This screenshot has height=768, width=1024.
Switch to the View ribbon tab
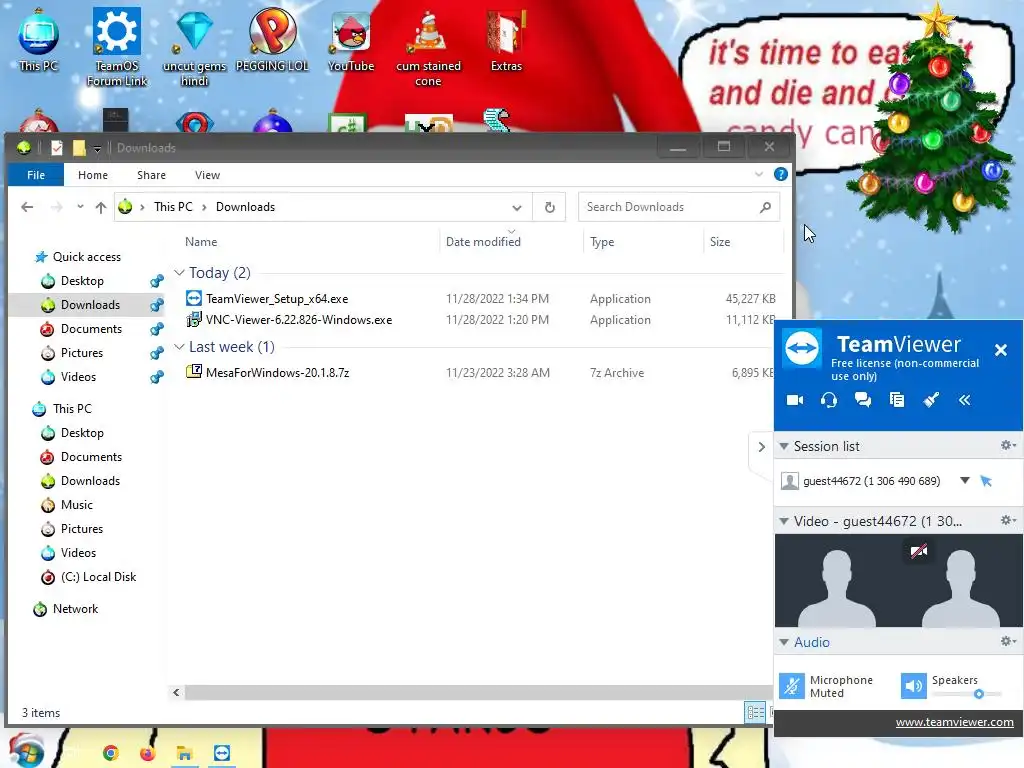[207, 175]
